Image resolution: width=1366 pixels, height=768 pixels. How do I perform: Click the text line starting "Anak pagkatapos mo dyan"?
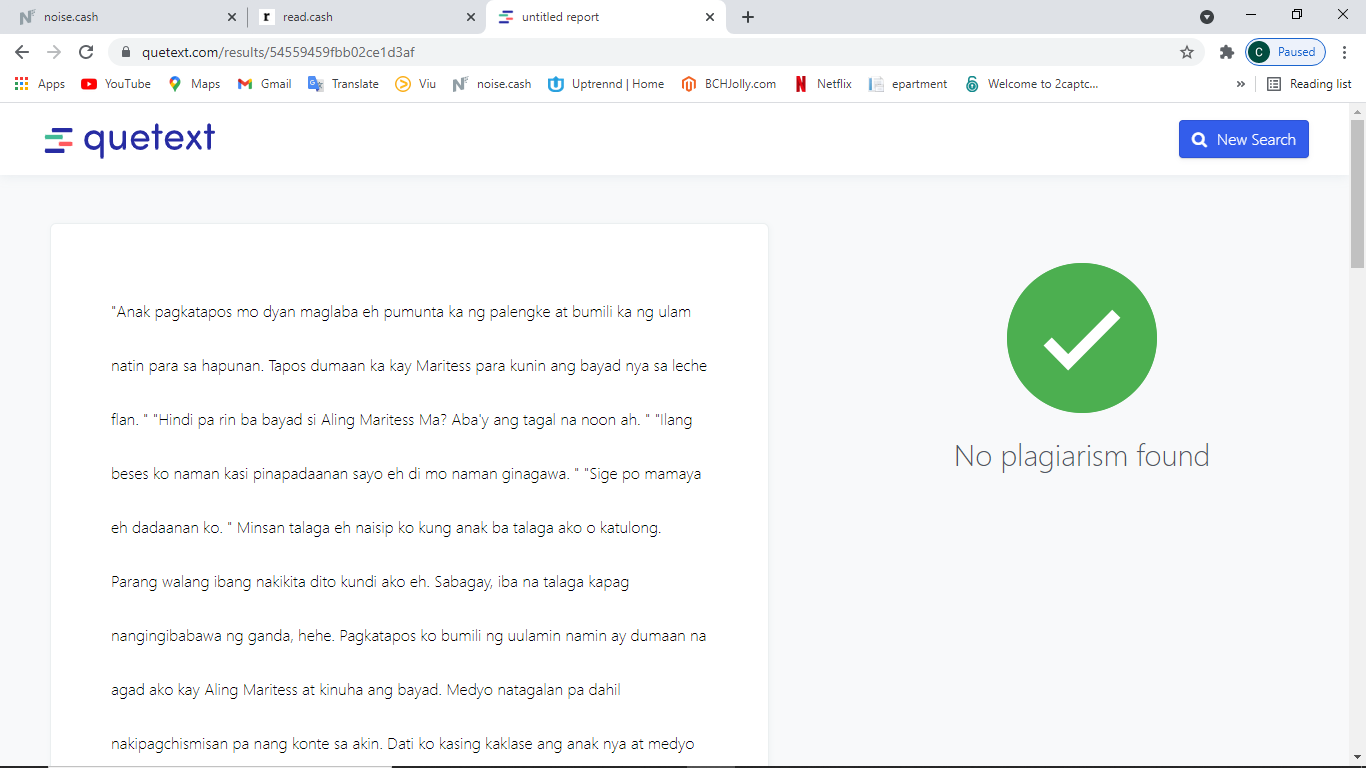[401, 312]
